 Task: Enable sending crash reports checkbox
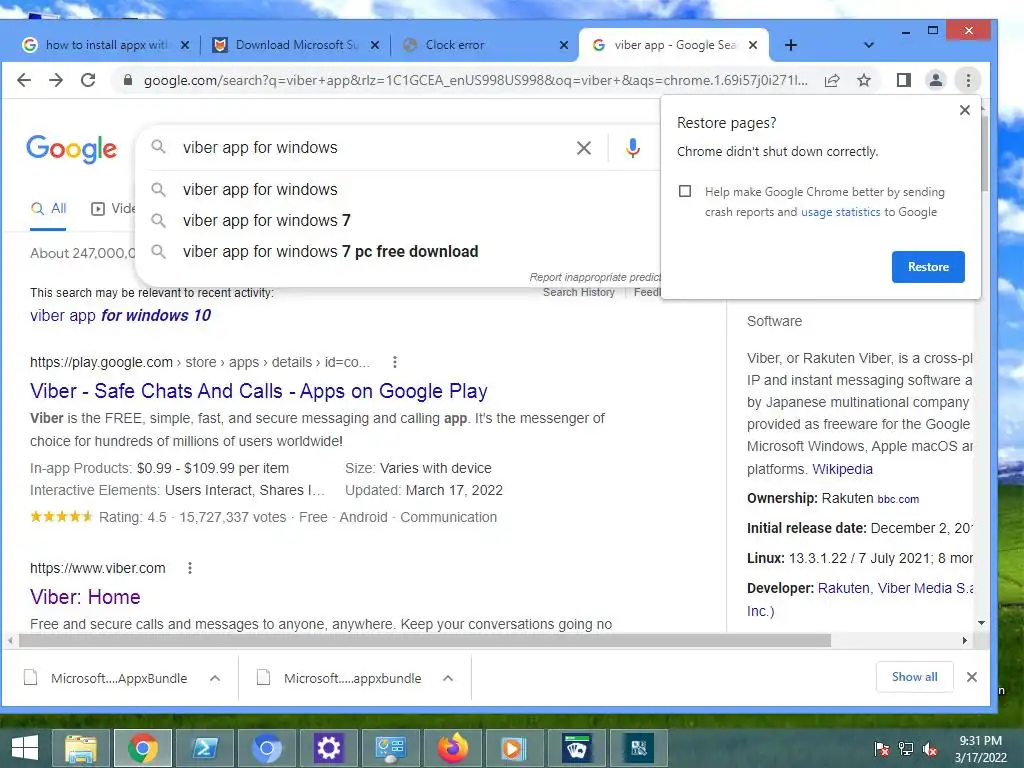684,191
